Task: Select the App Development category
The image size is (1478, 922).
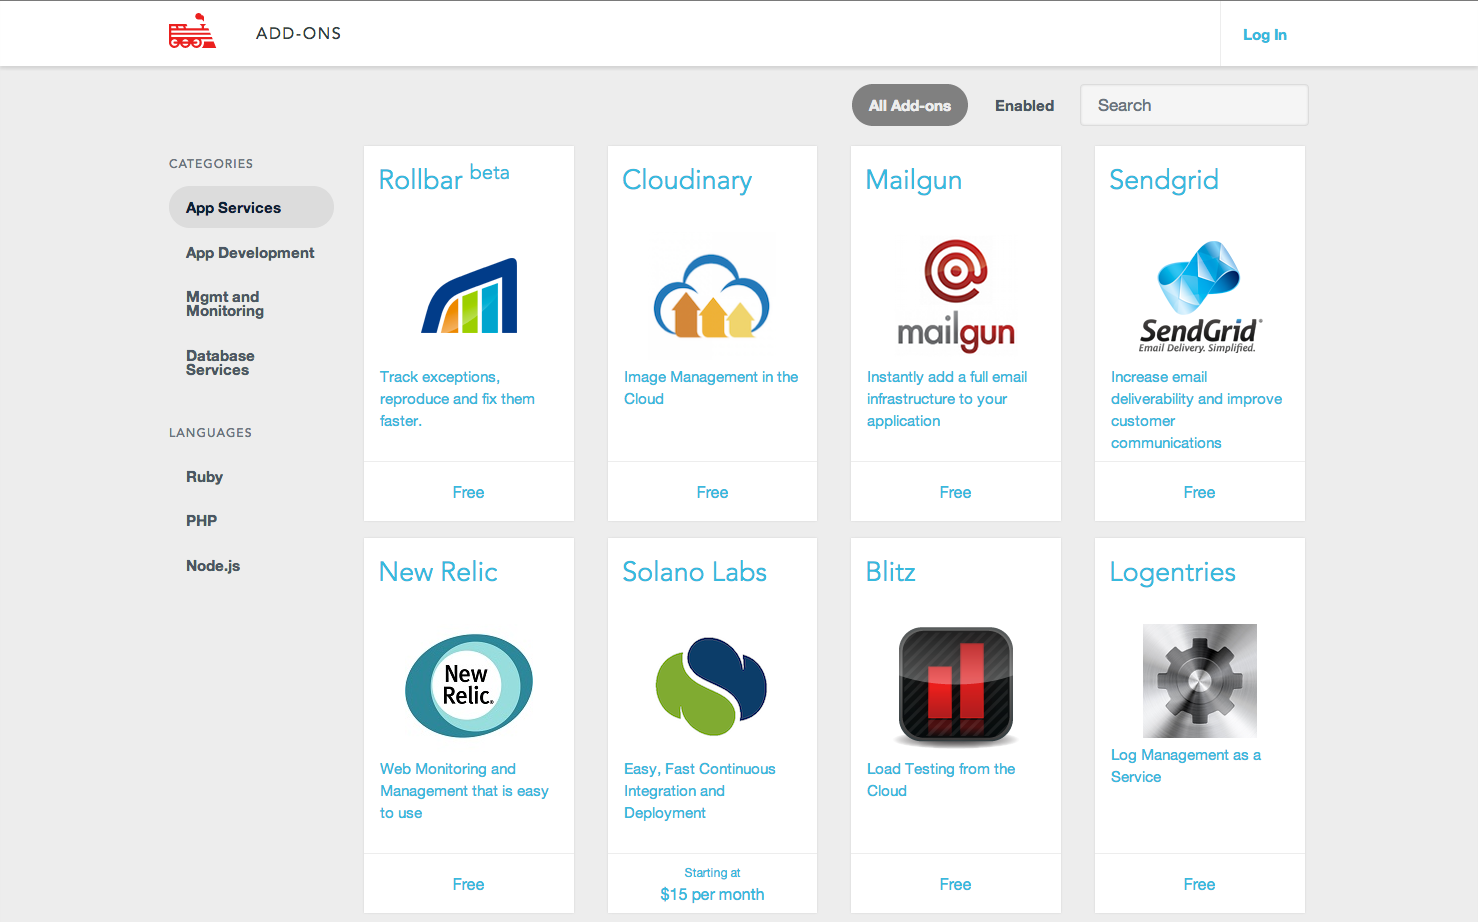Action: tap(250, 253)
